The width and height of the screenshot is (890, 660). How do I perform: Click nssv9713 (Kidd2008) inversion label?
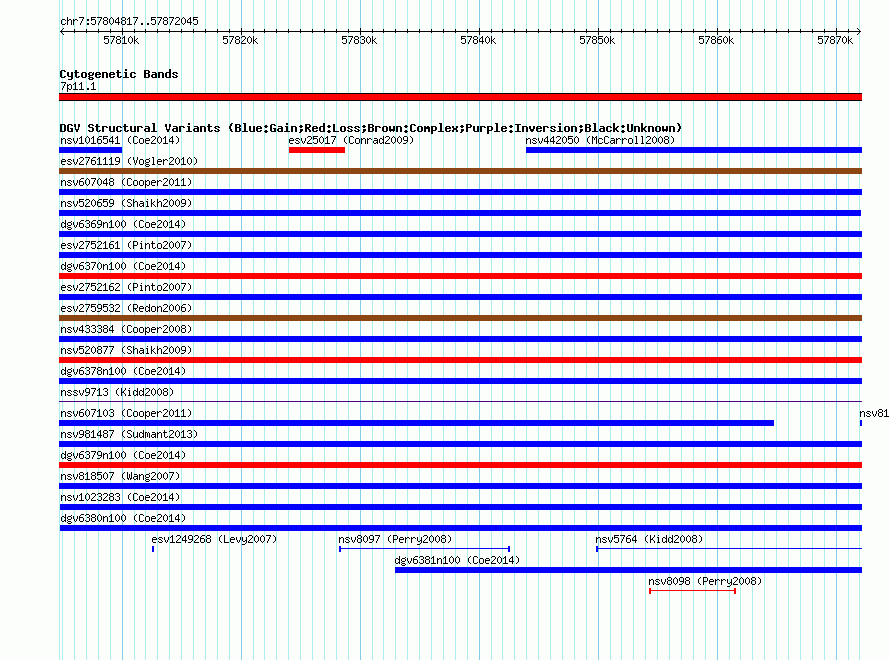[117, 392]
